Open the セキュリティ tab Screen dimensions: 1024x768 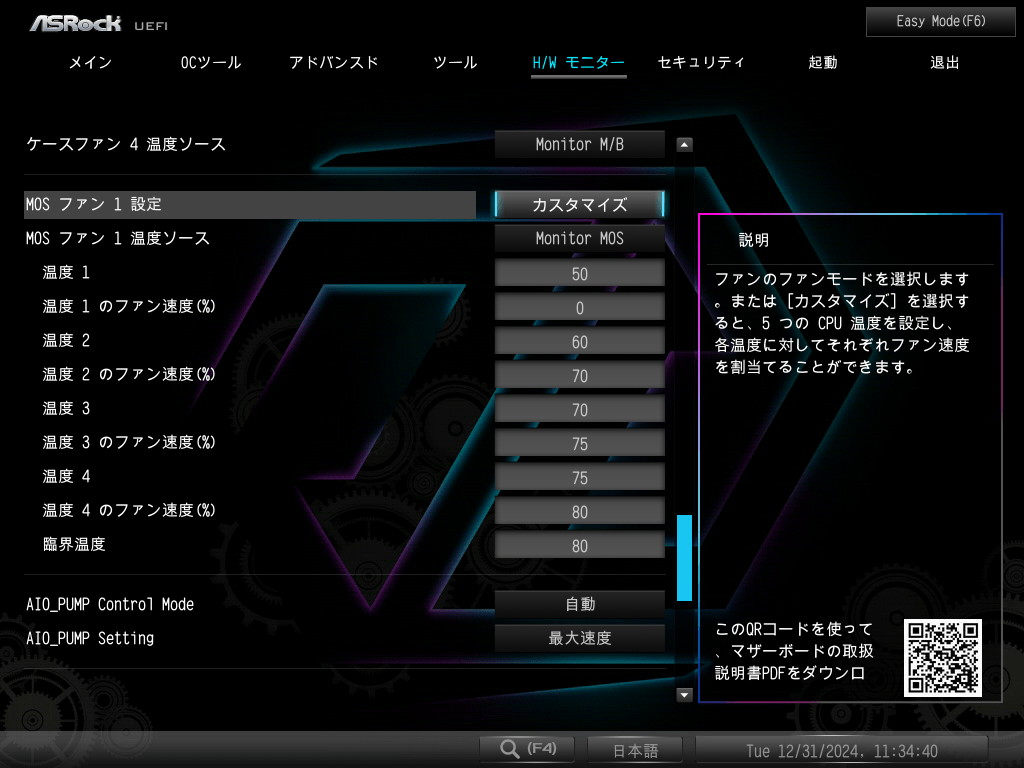click(701, 63)
